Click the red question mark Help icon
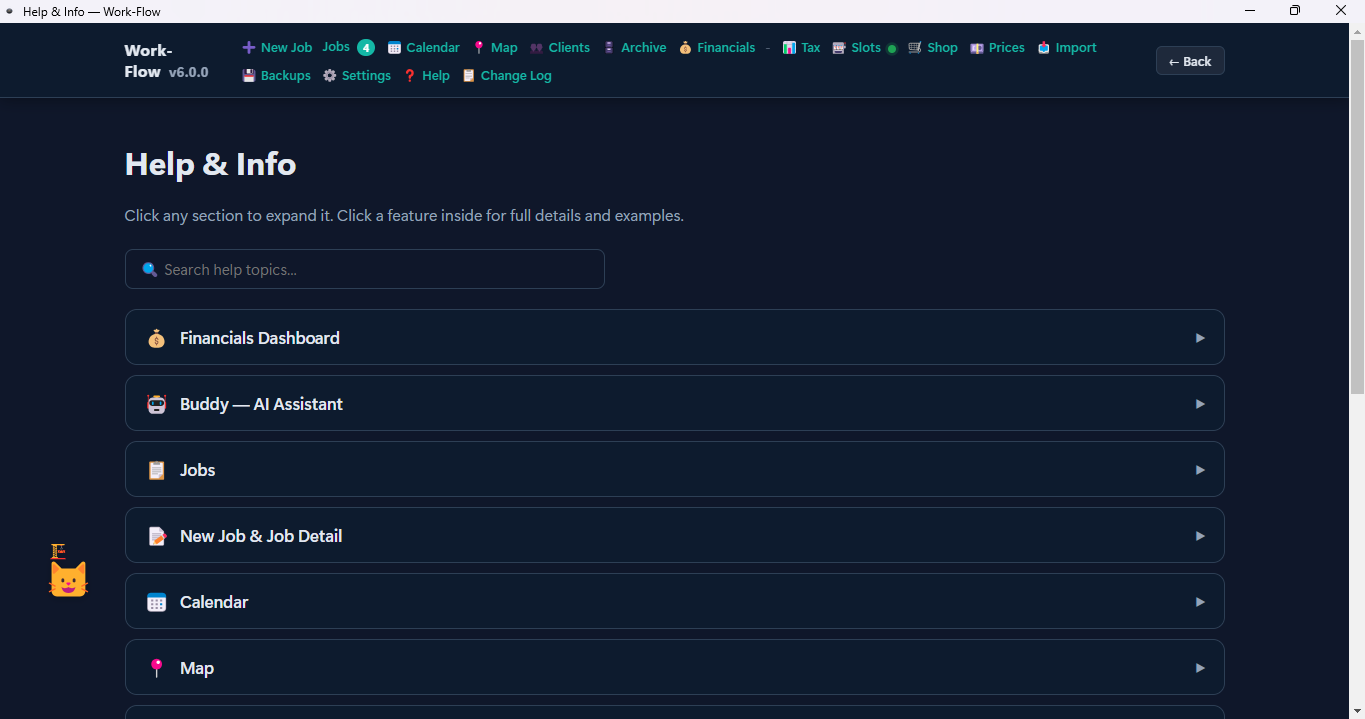Screen dimensions: 1365x719 tap(410, 76)
